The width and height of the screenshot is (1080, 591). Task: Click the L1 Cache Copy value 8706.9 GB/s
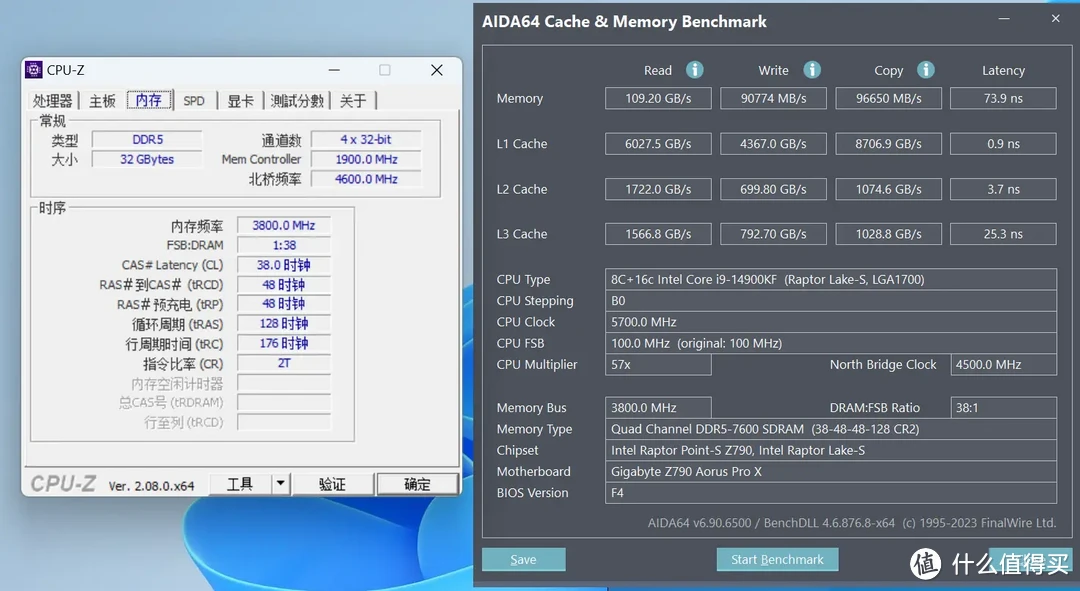pyautogui.click(x=889, y=144)
